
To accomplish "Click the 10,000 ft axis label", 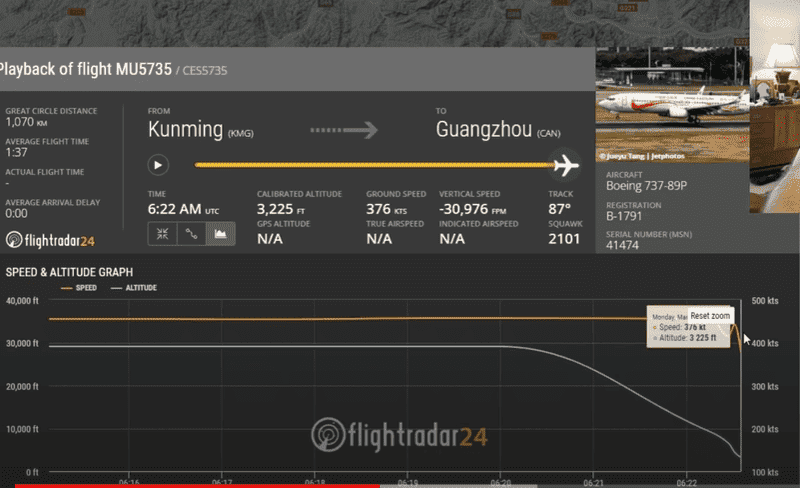I will (x=22, y=429).
